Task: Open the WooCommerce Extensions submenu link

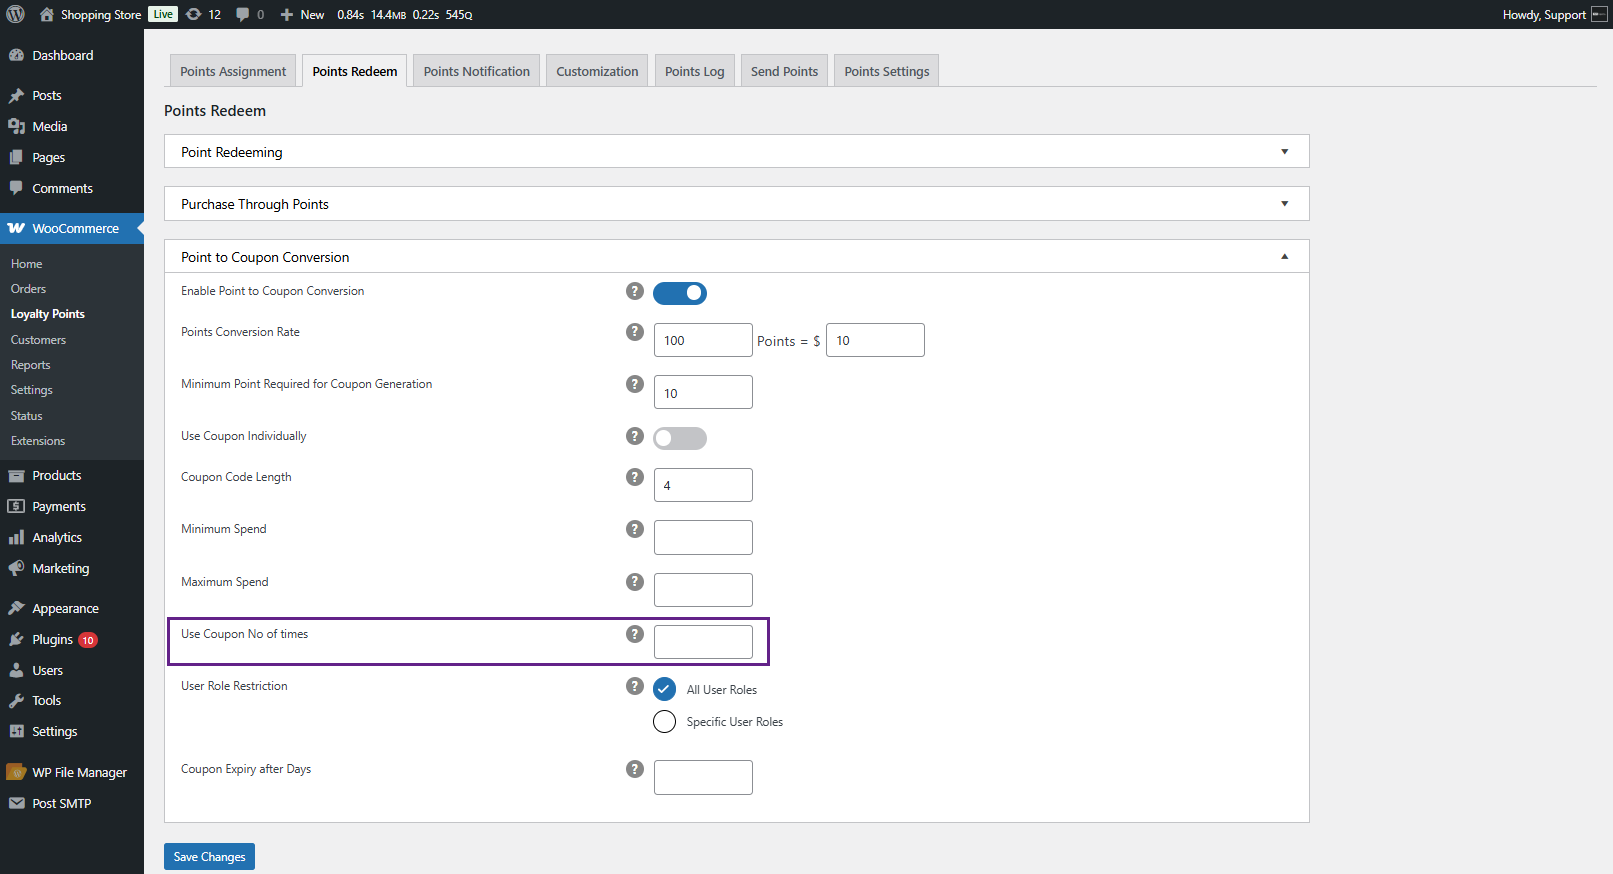Action: point(38,441)
